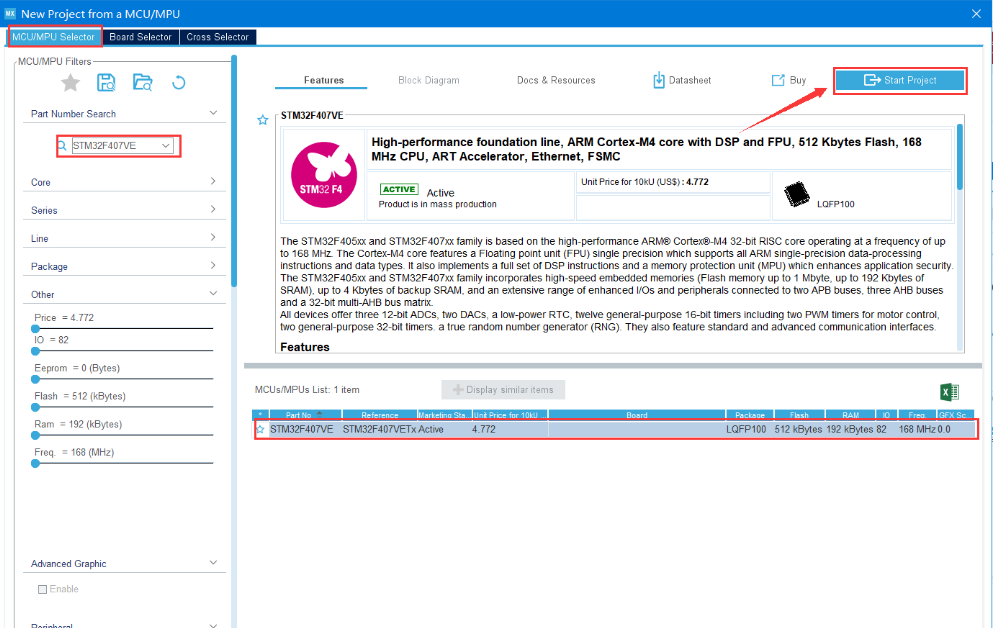Viewport: 993px width, 628px height.
Task: Sort list by Package column header
Action: (750, 415)
